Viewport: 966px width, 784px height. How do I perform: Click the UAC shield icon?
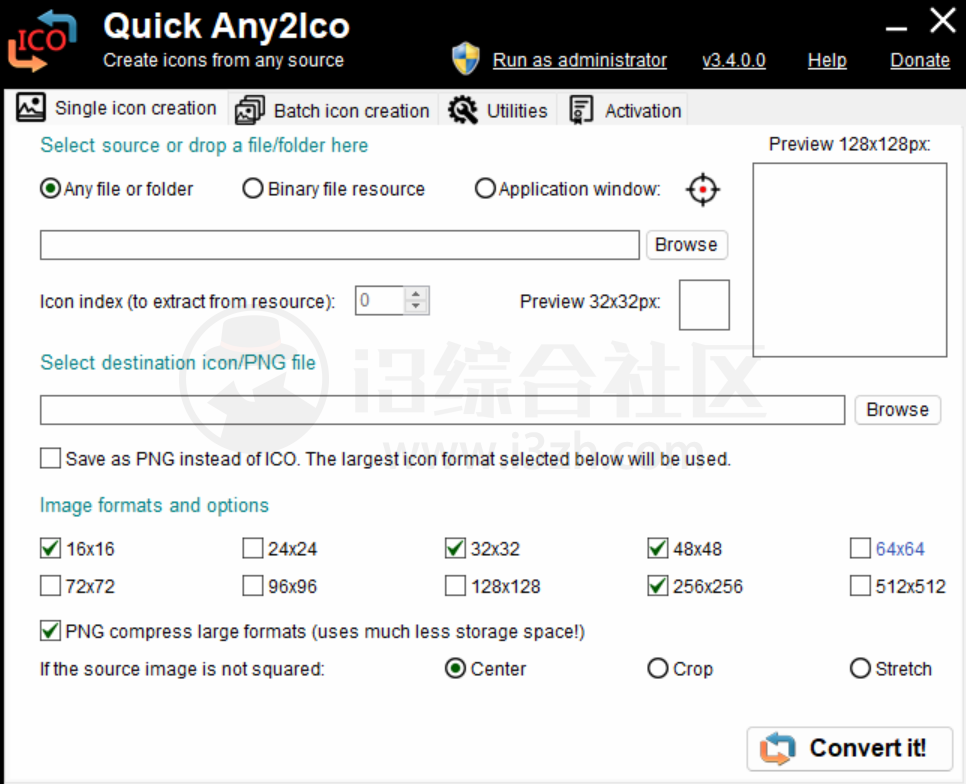coord(466,59)
